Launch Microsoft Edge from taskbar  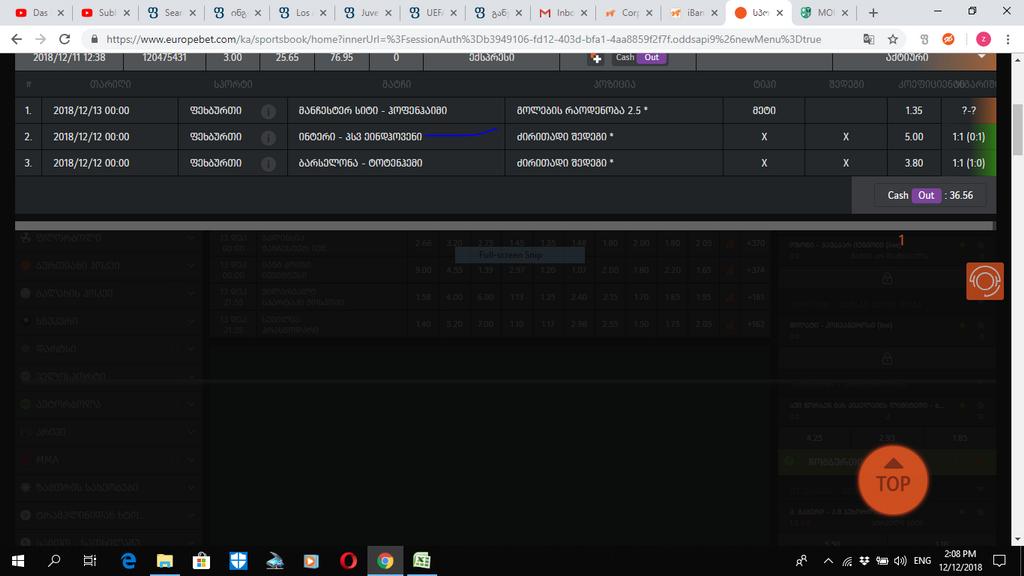click(x=128, y=561)
